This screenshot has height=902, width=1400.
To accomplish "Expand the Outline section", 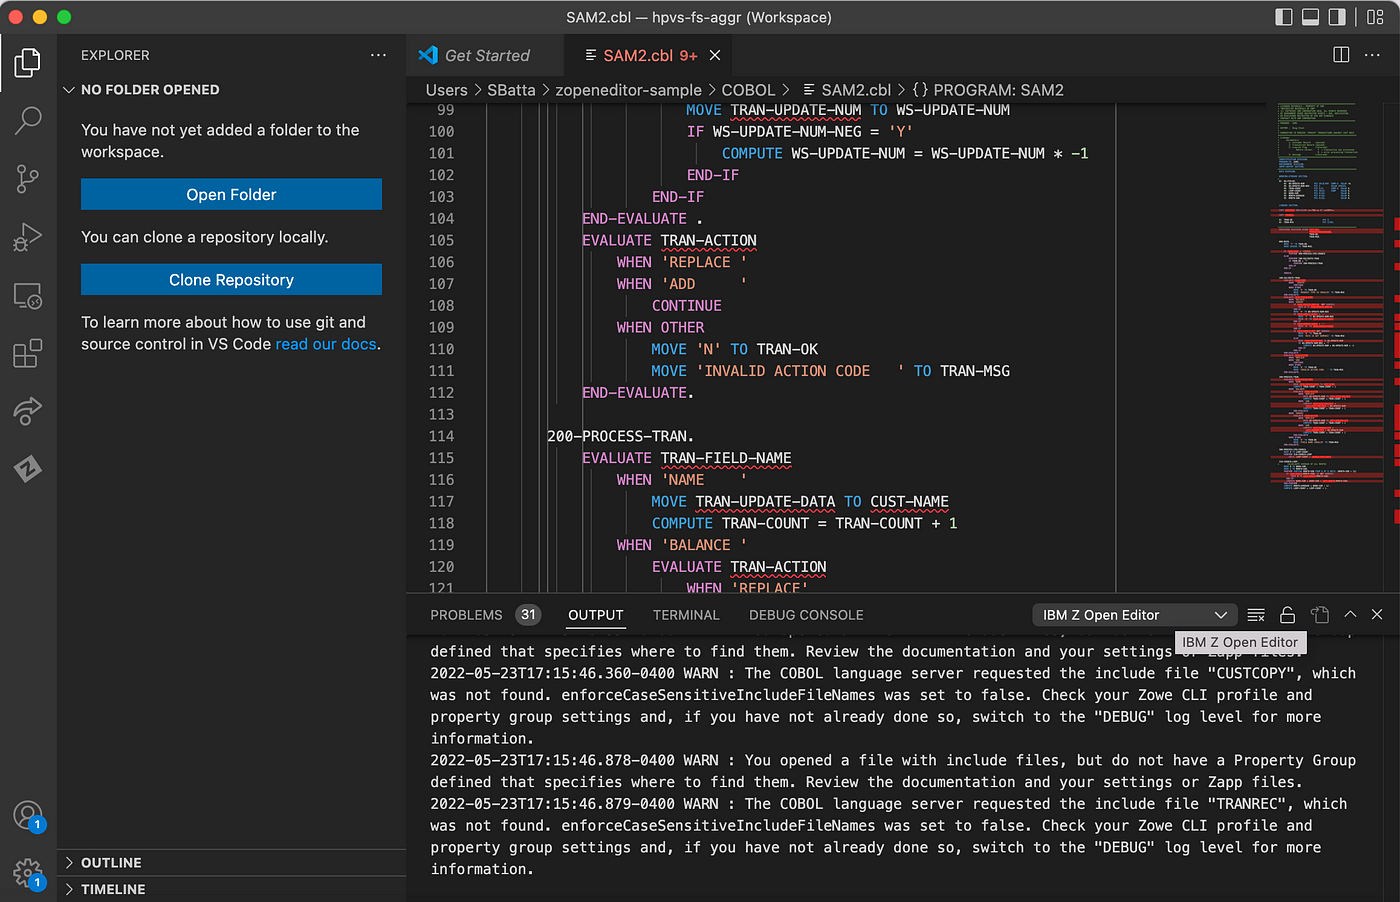I will [x=231, y=863].
